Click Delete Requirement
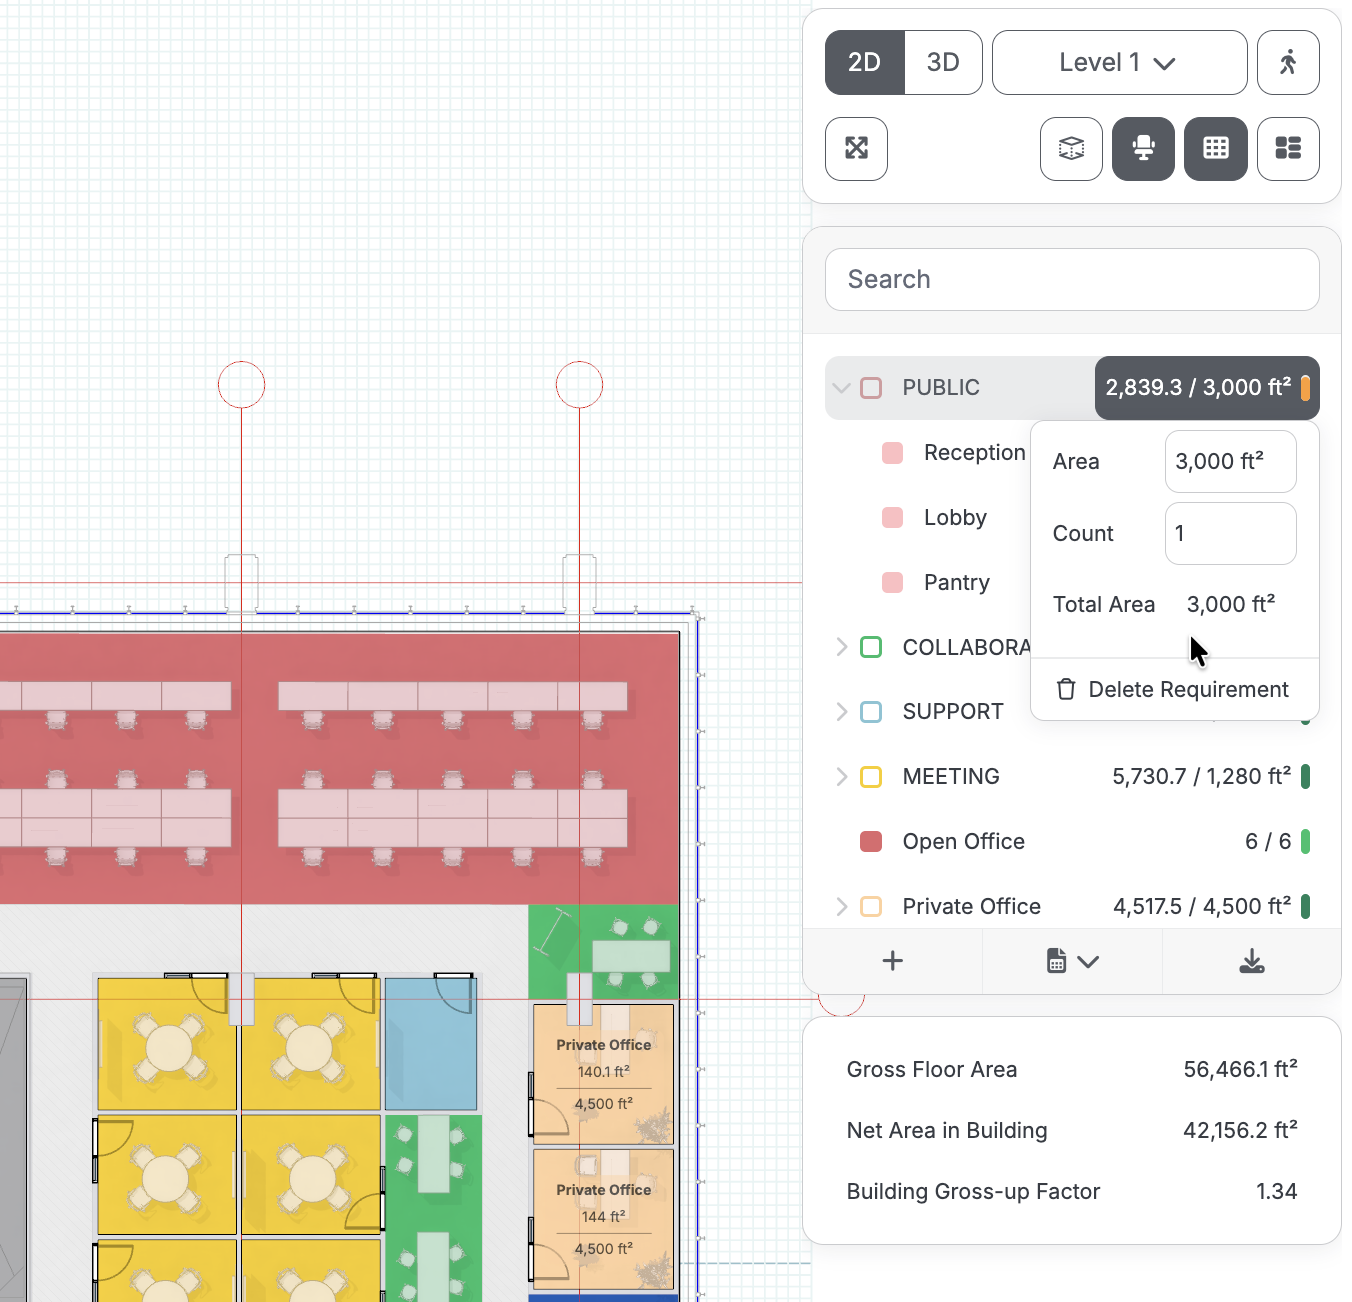This screenshot has height=1302, width=1352. click(x=1173, y=689)
